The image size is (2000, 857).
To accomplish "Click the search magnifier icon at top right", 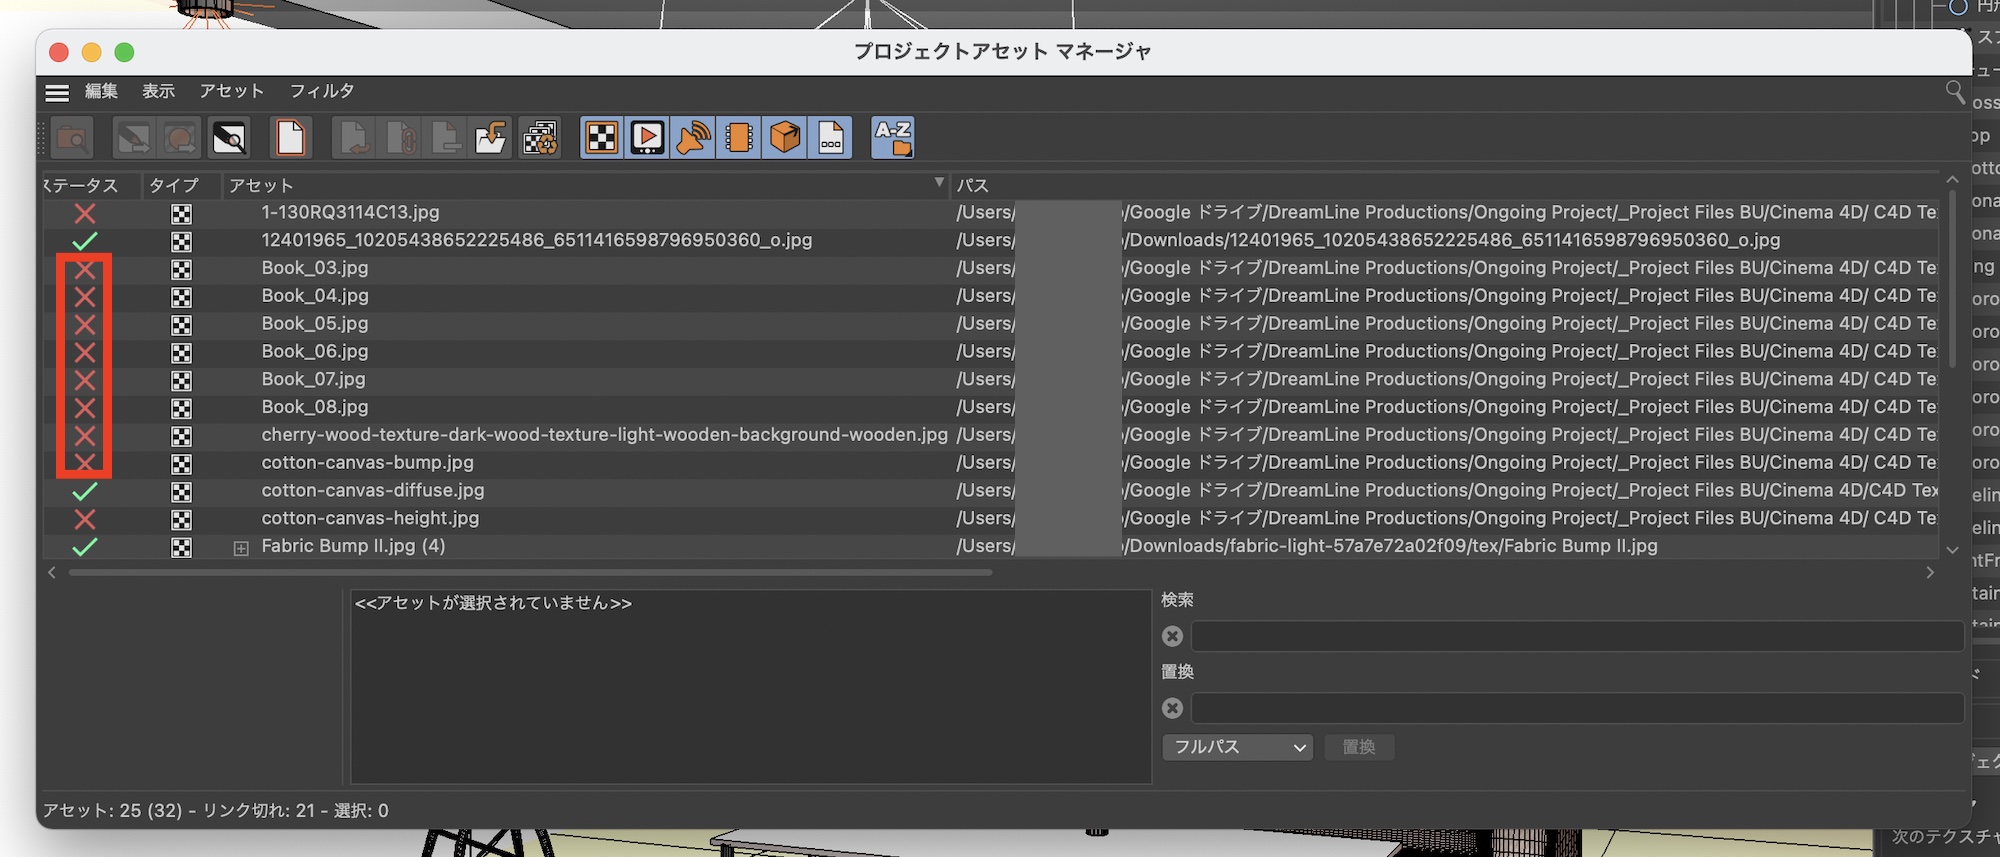I will (1954, 92).
